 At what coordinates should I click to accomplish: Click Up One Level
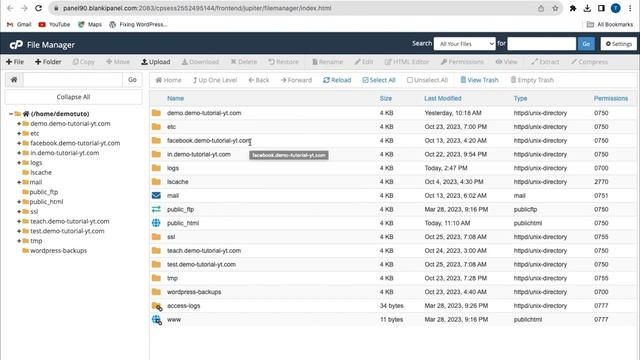pyautogui.click(x=215, y=80)
